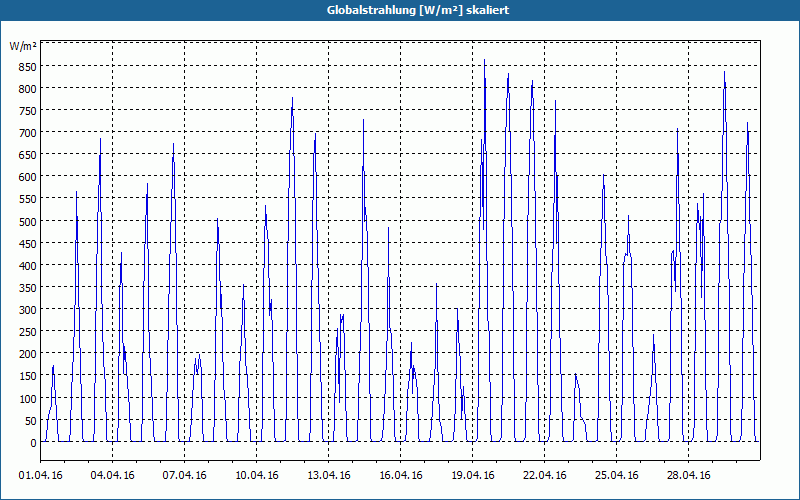This screenshot has width=800, height=500.
Task: Click the 'W/m²' axis unit label
Action: 23,46
